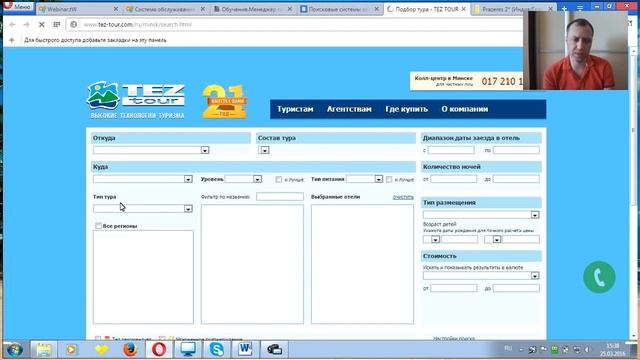Open camera recorder app in taskbar

(274, 350)
